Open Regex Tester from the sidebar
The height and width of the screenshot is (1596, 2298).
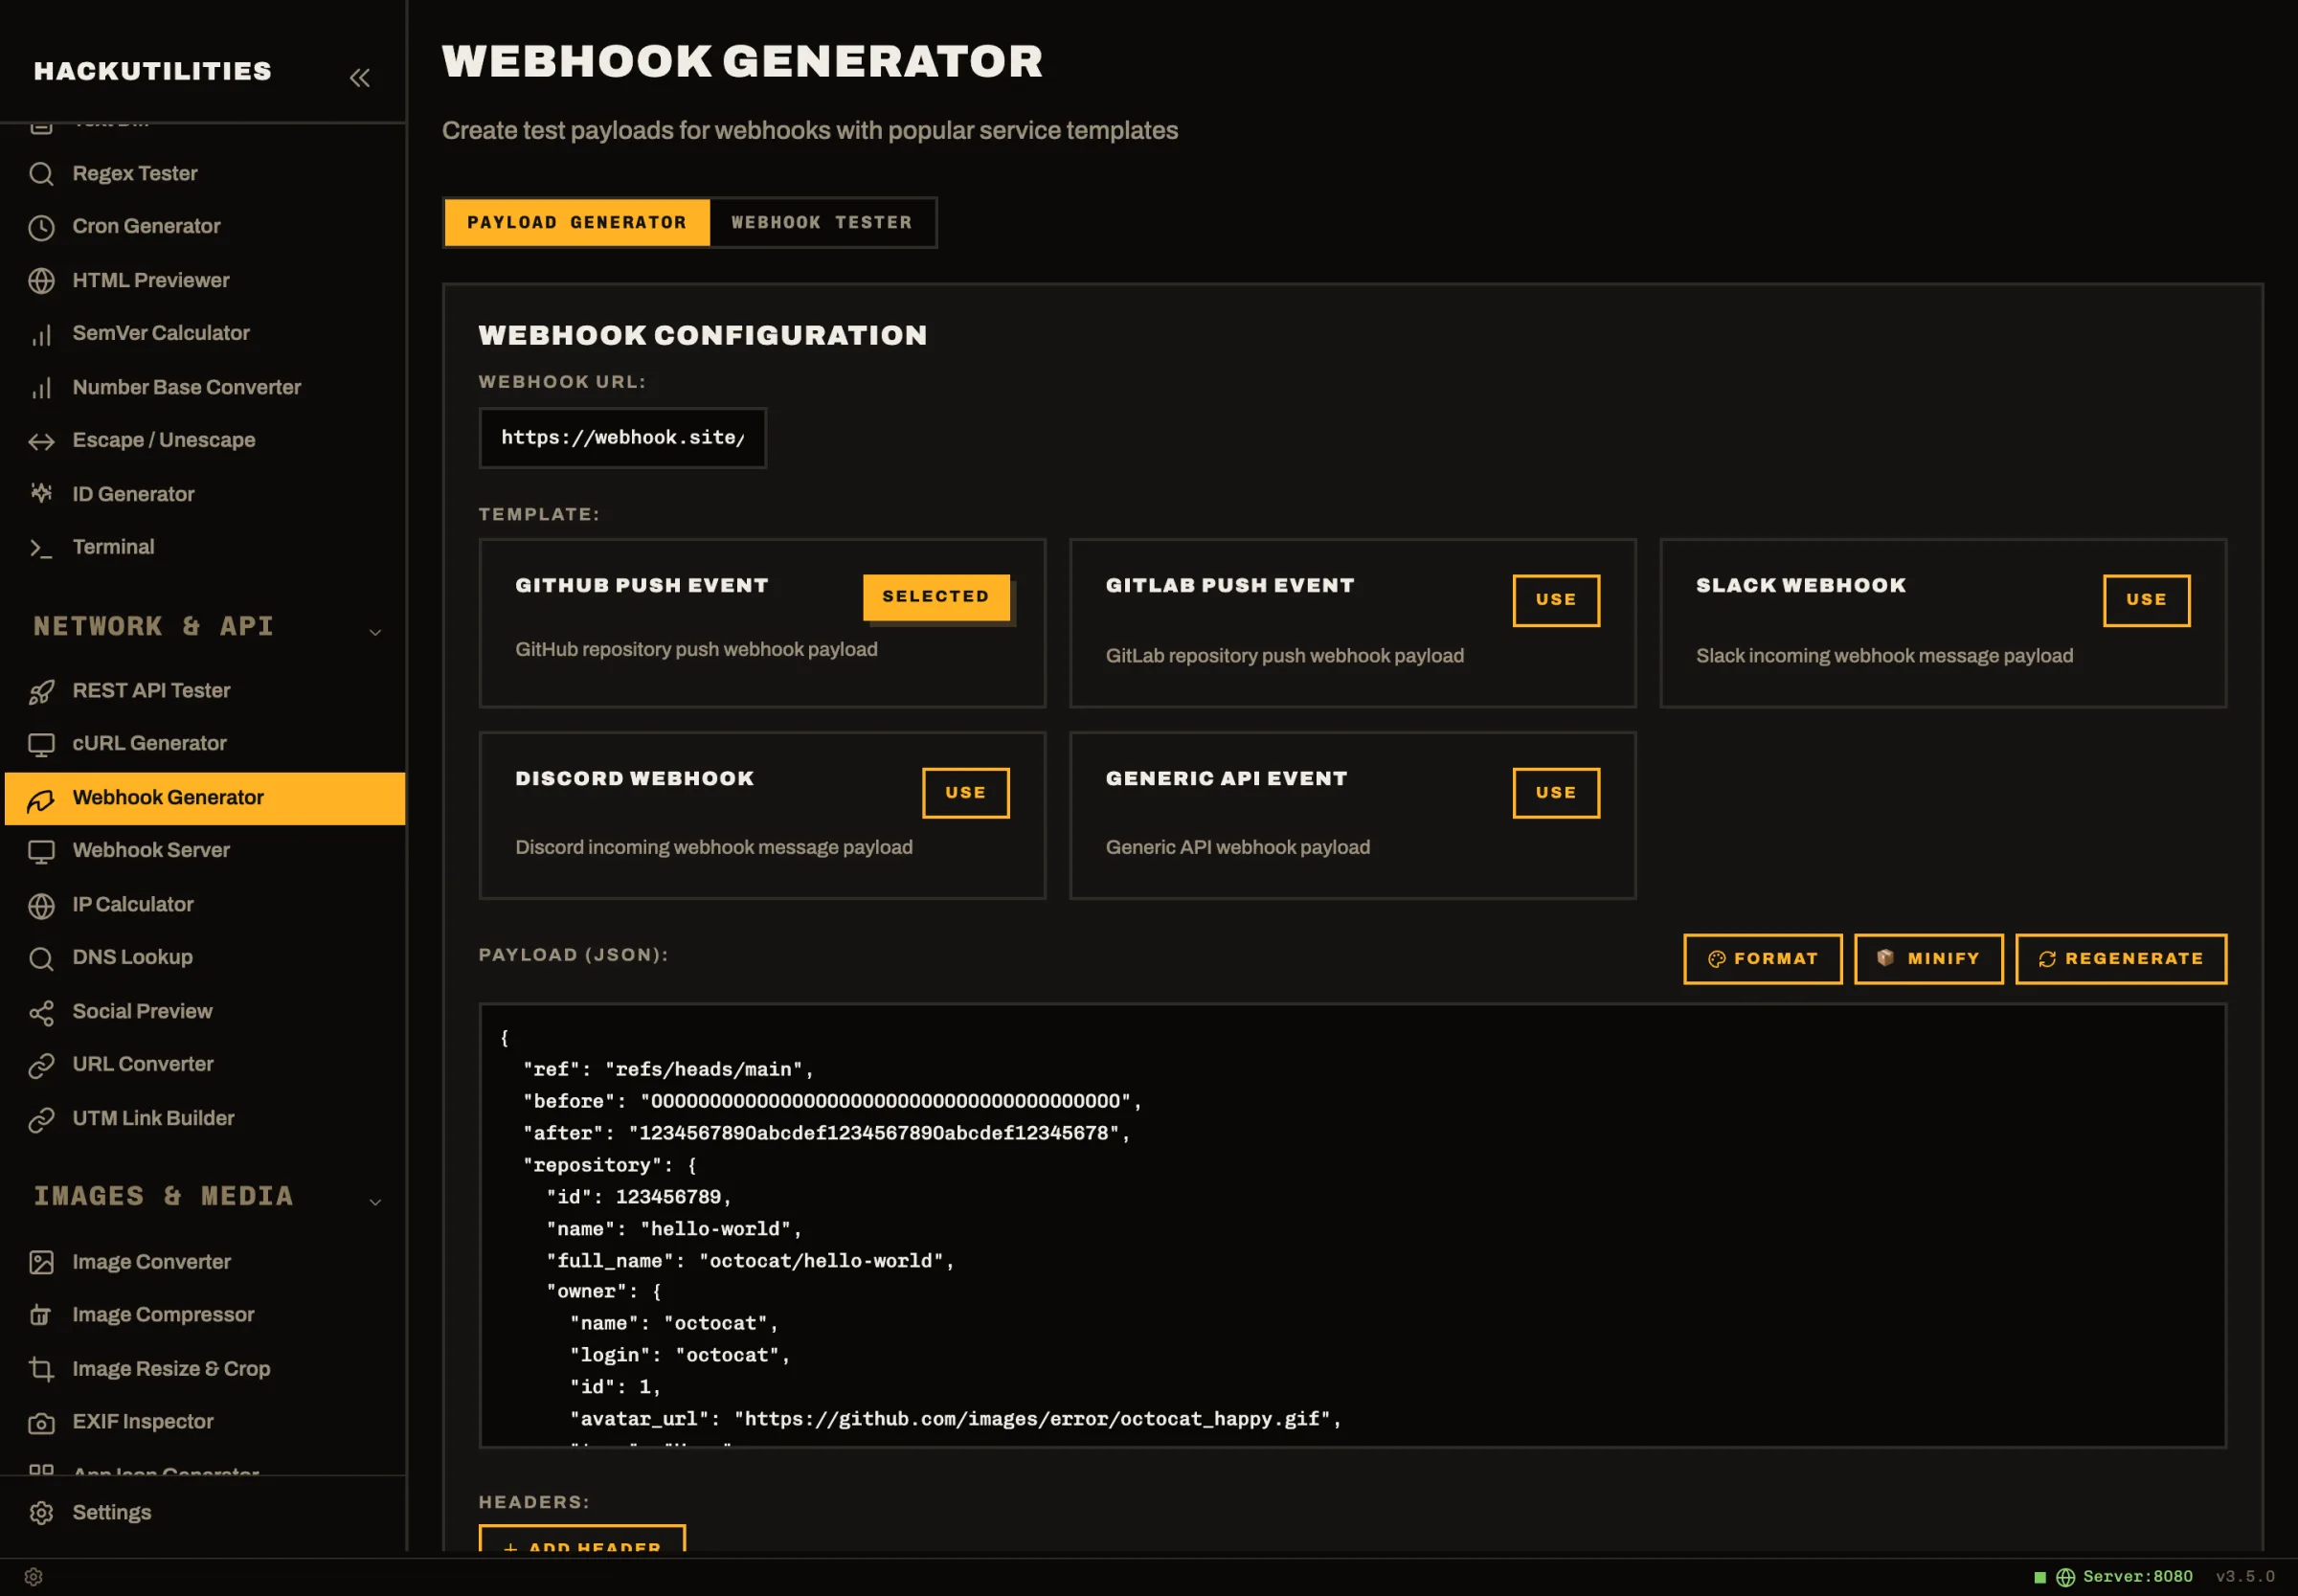pyautogui.click(x=203, y=174)
